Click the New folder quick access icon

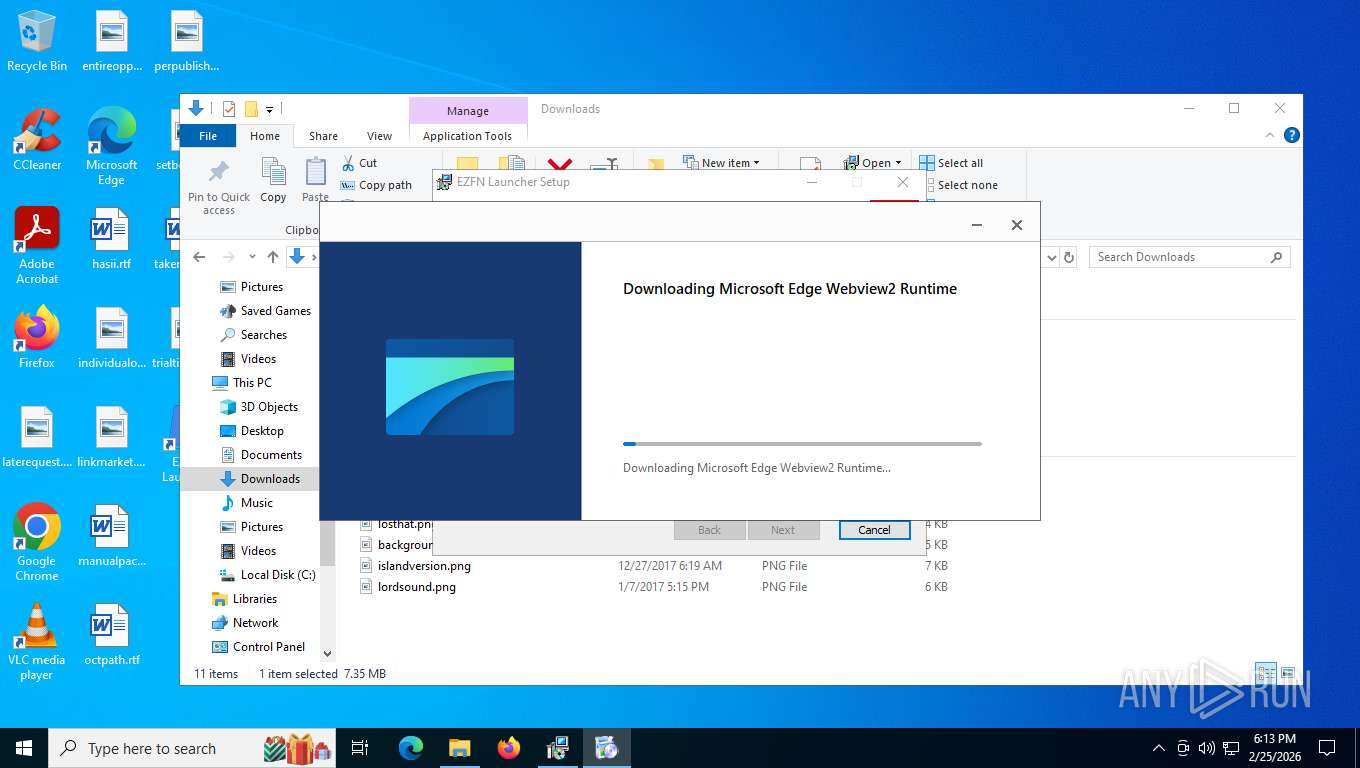252,109
